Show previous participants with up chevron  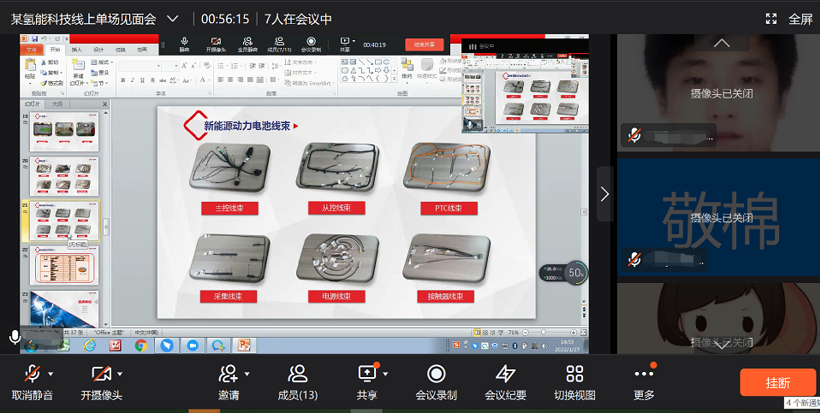click(x=722, y=43)
